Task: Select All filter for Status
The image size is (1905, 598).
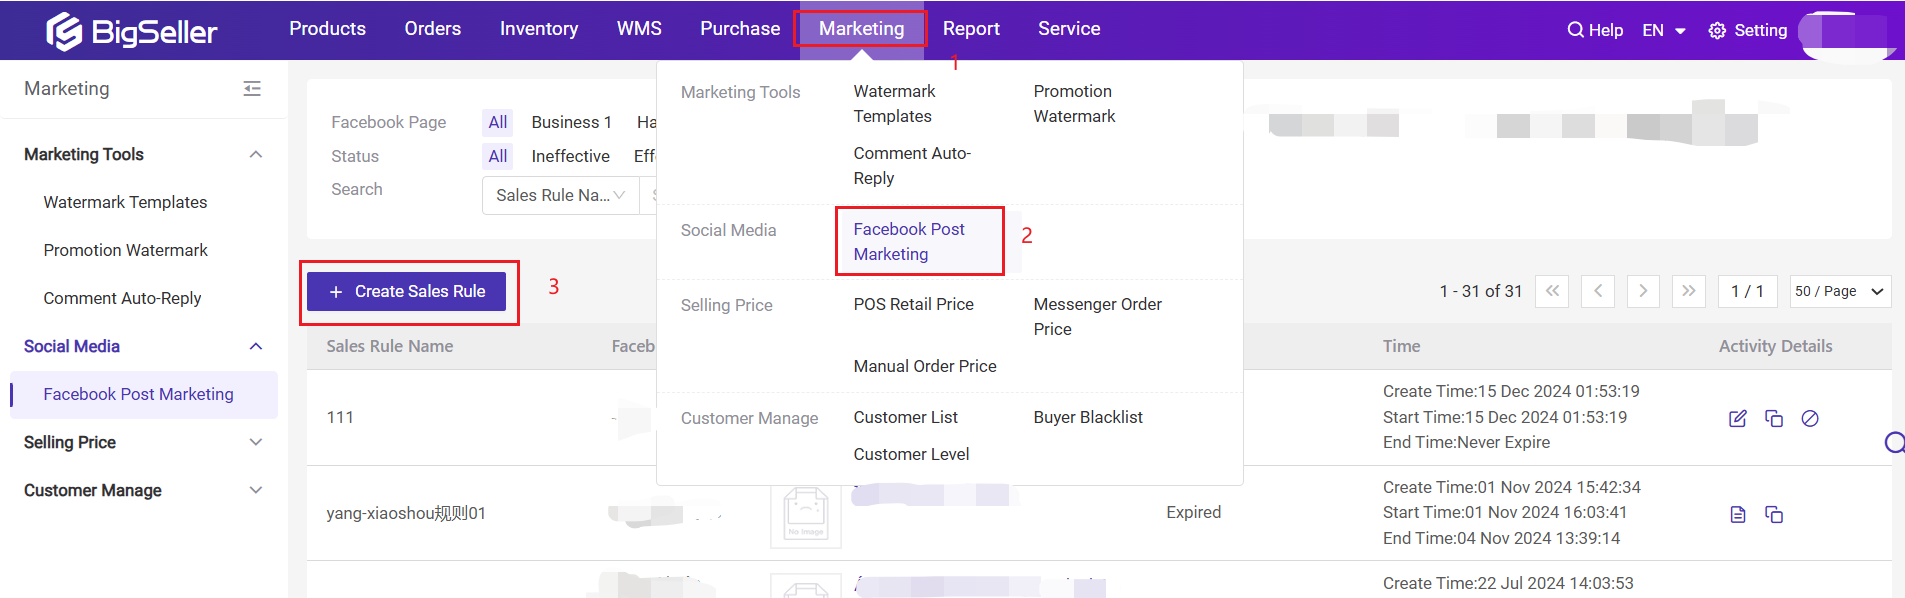Action: [497, 156]
